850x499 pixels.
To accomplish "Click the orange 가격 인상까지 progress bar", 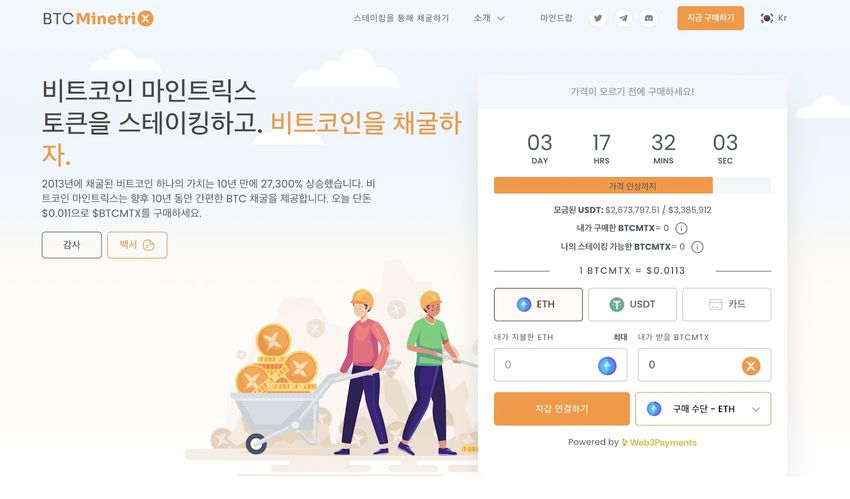I will point(603,186).
